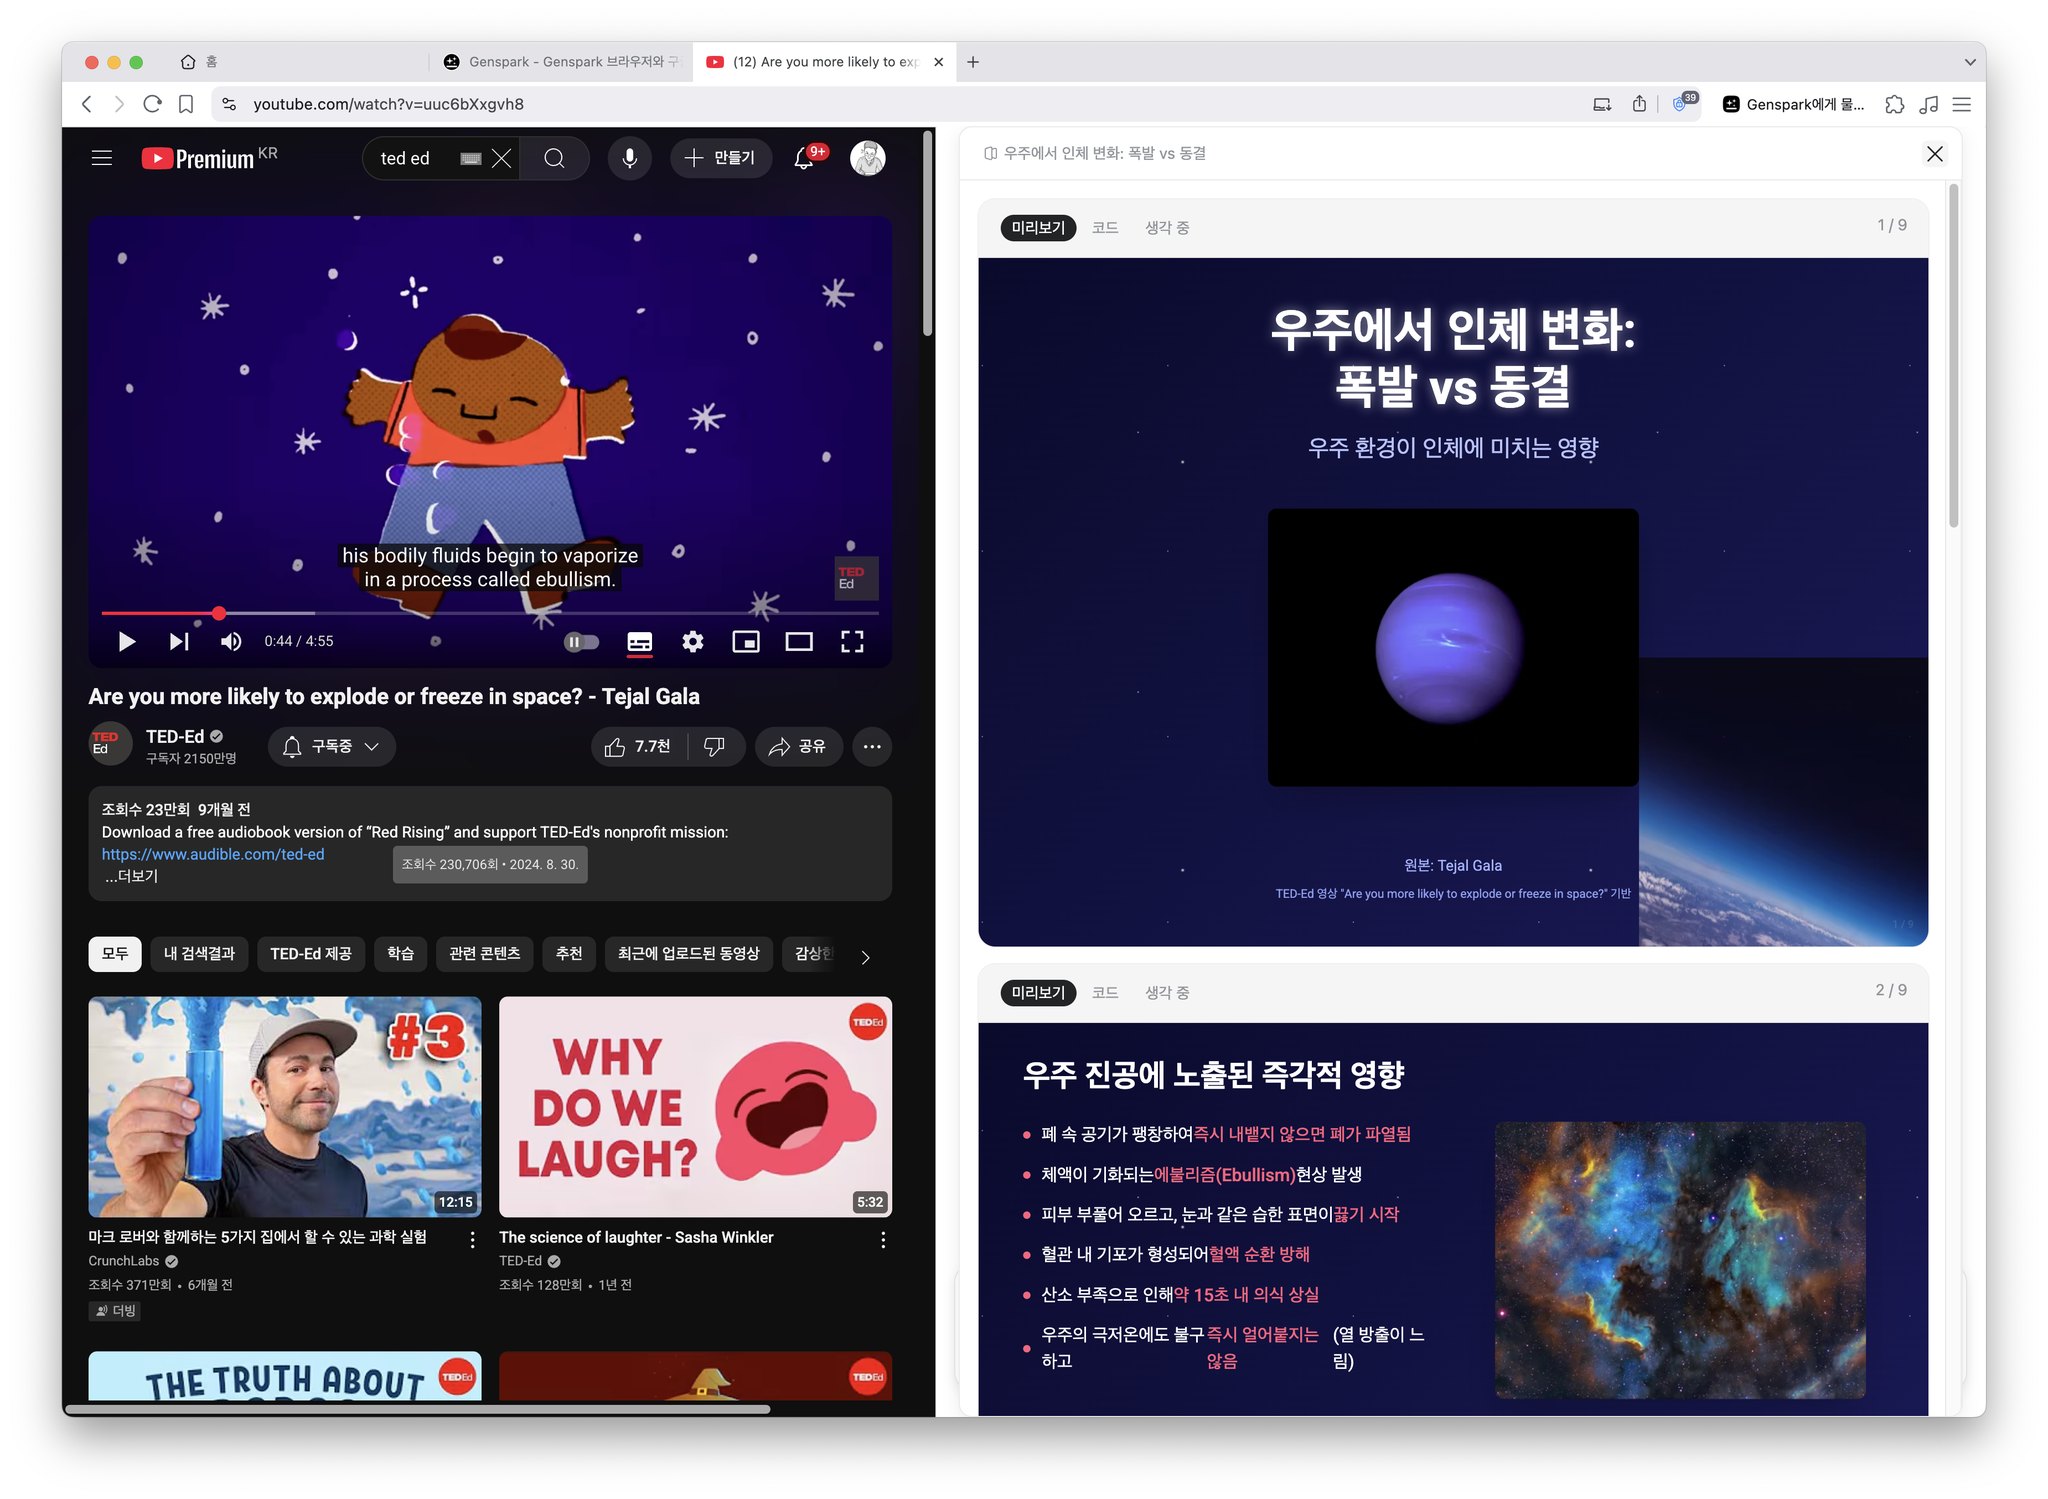Open Genspark ask button in toolbar
Image resolution: width=2048 pixels, height=1499 pixels.
click(1793, 104)
